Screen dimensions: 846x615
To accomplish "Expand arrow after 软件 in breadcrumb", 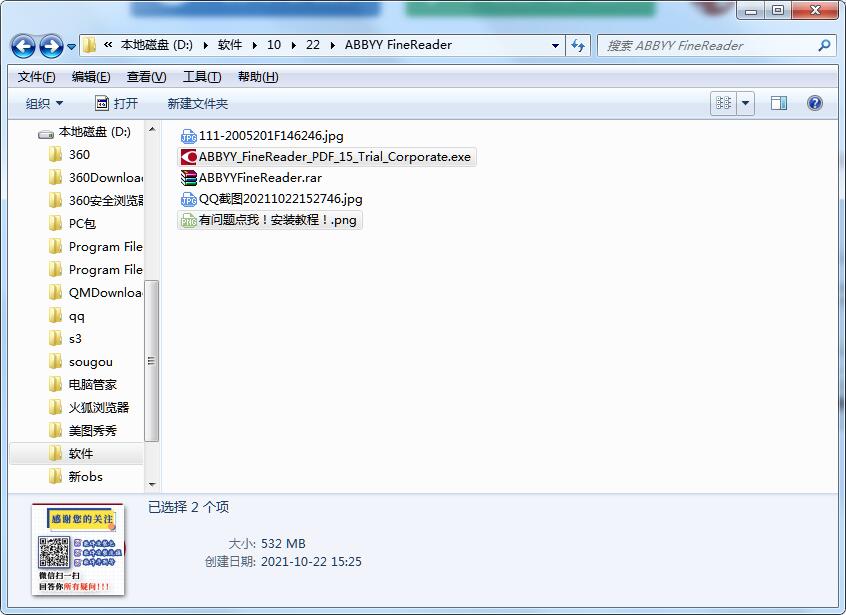I will (x=254, y=45).
